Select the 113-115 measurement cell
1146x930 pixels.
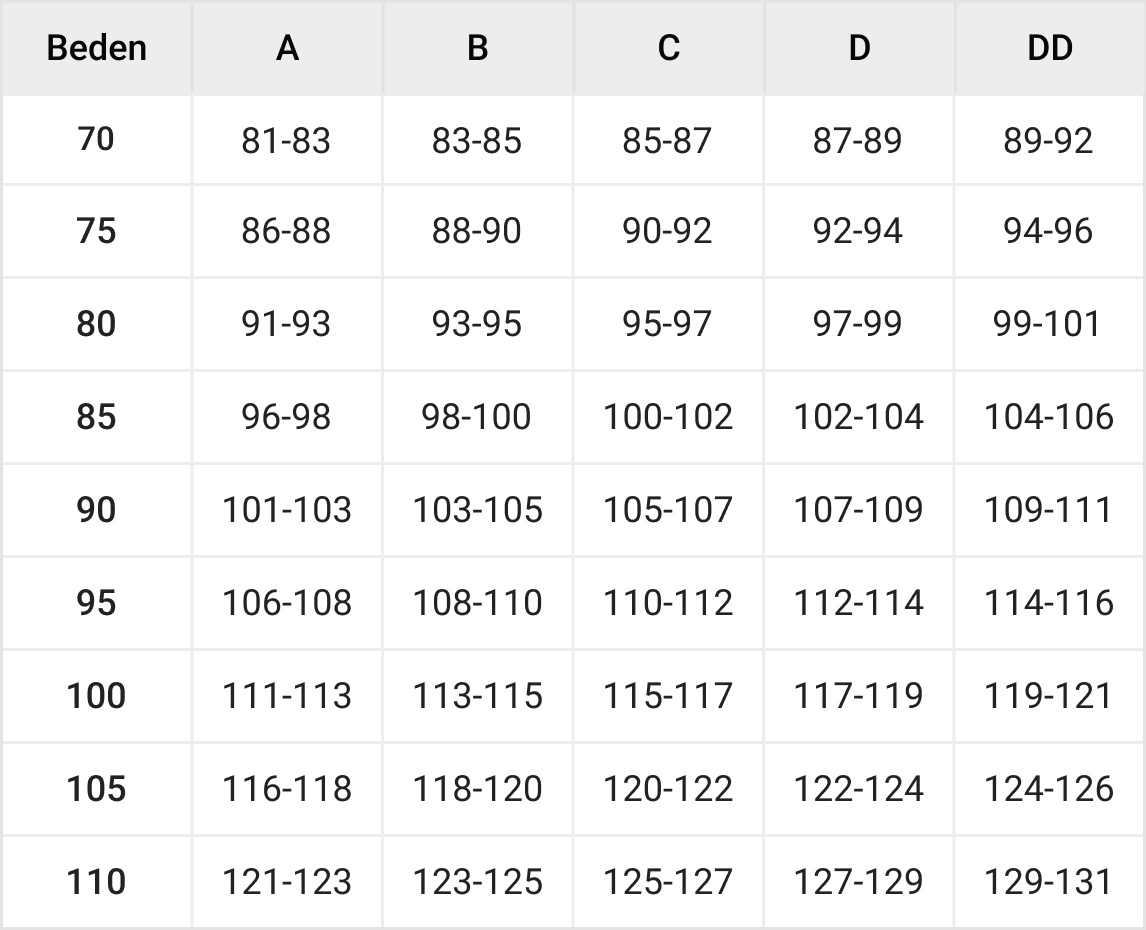point(477,696)
